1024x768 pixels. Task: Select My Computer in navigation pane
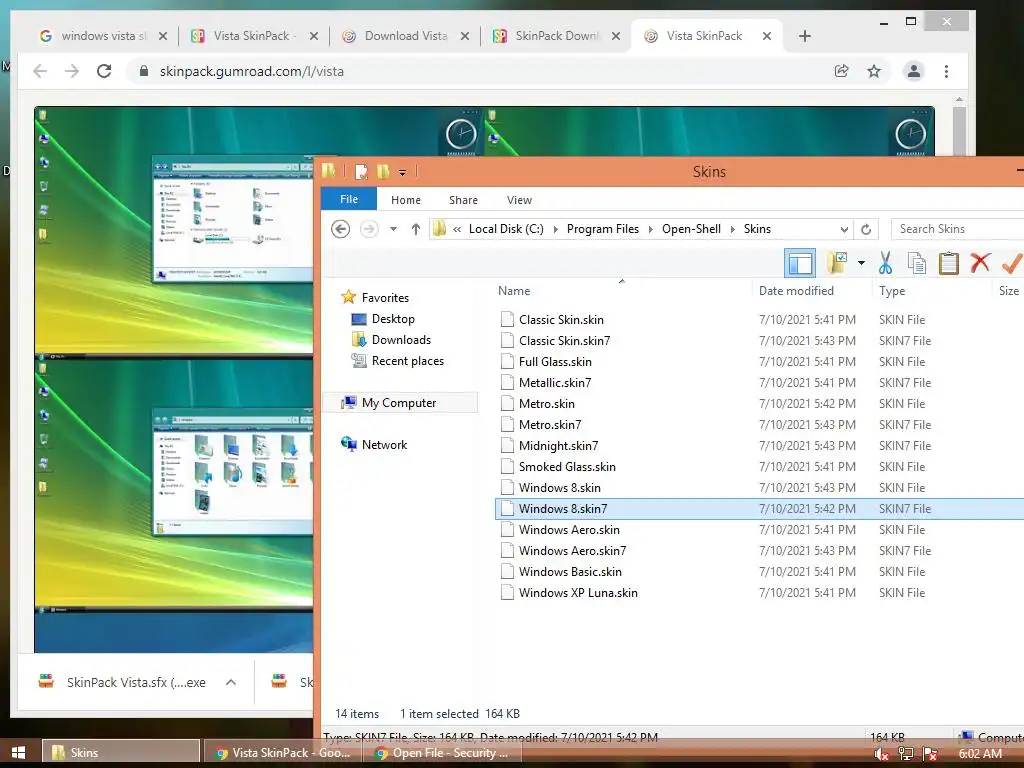[x=399, y=402]
